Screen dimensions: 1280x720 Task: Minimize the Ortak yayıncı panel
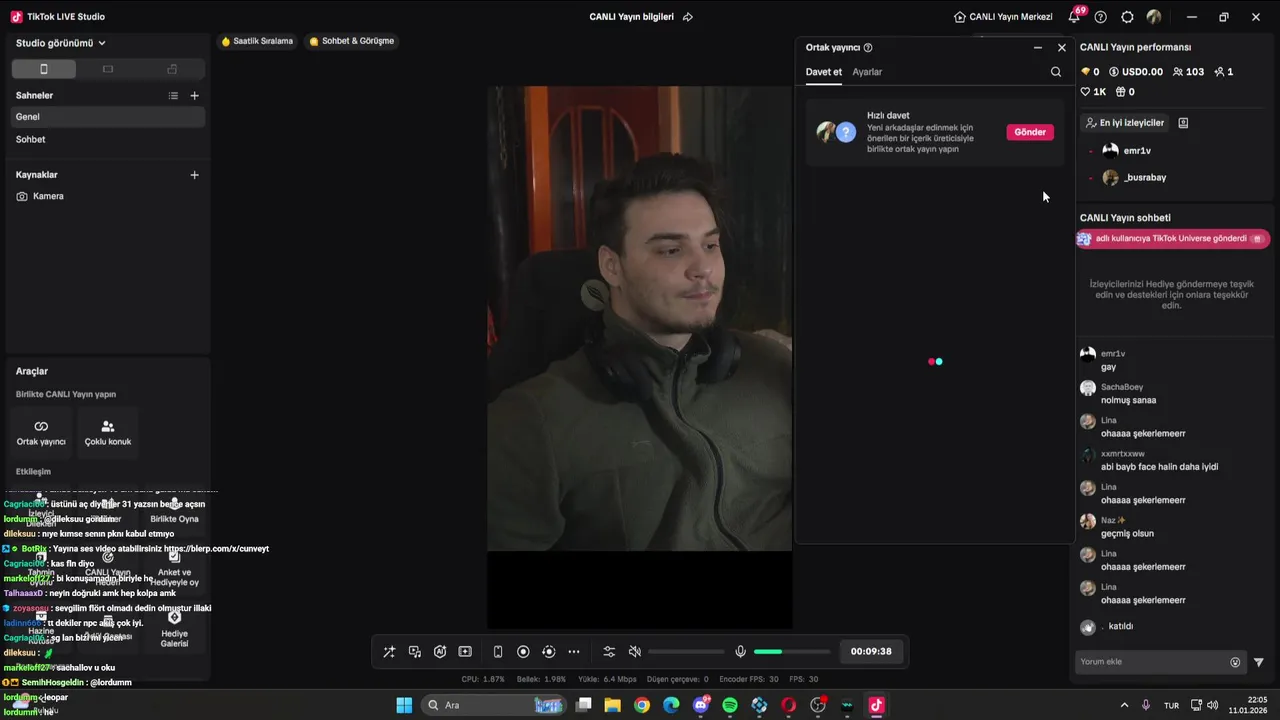click(x=1038, y=48)
